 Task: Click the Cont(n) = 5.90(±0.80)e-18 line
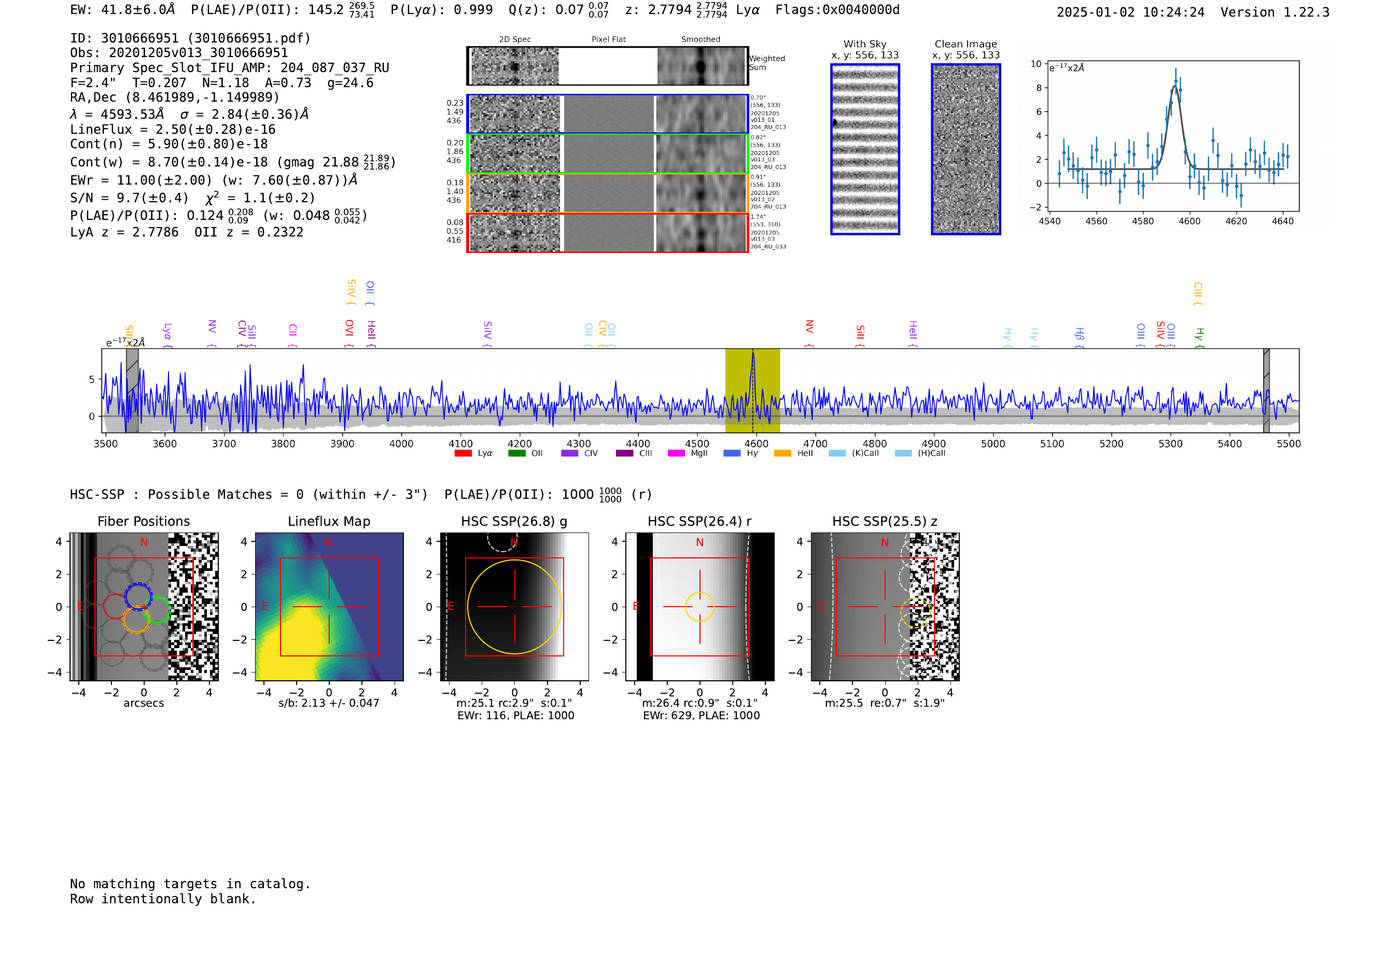169,144
